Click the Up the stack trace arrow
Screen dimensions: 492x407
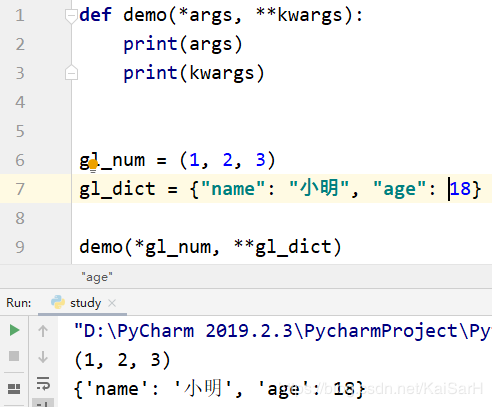[x=43, y=331]
